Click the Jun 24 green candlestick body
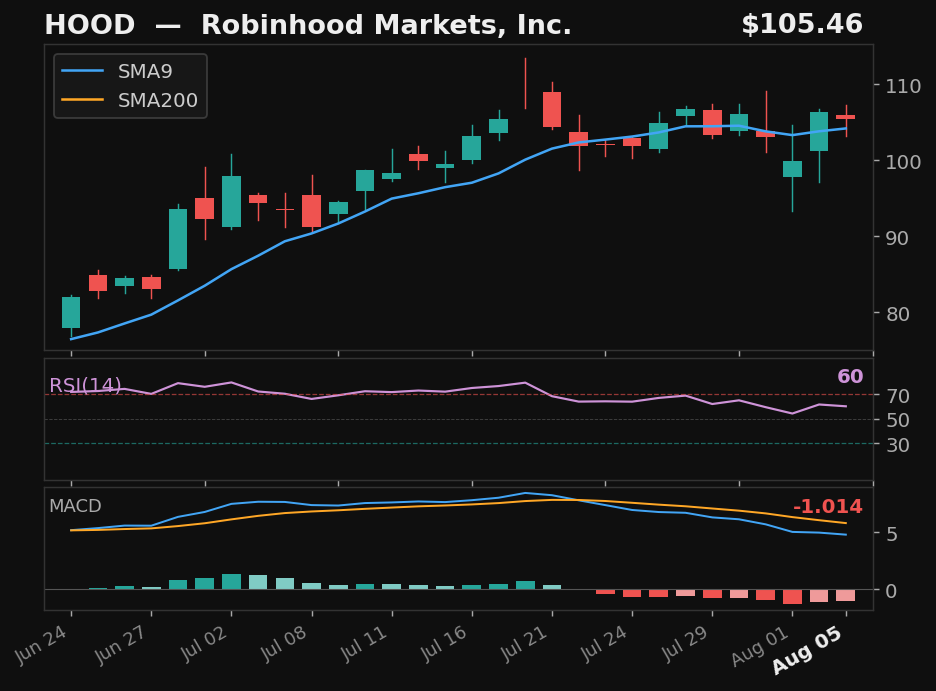This screenshot has height=691, width=936. (71, 312)
